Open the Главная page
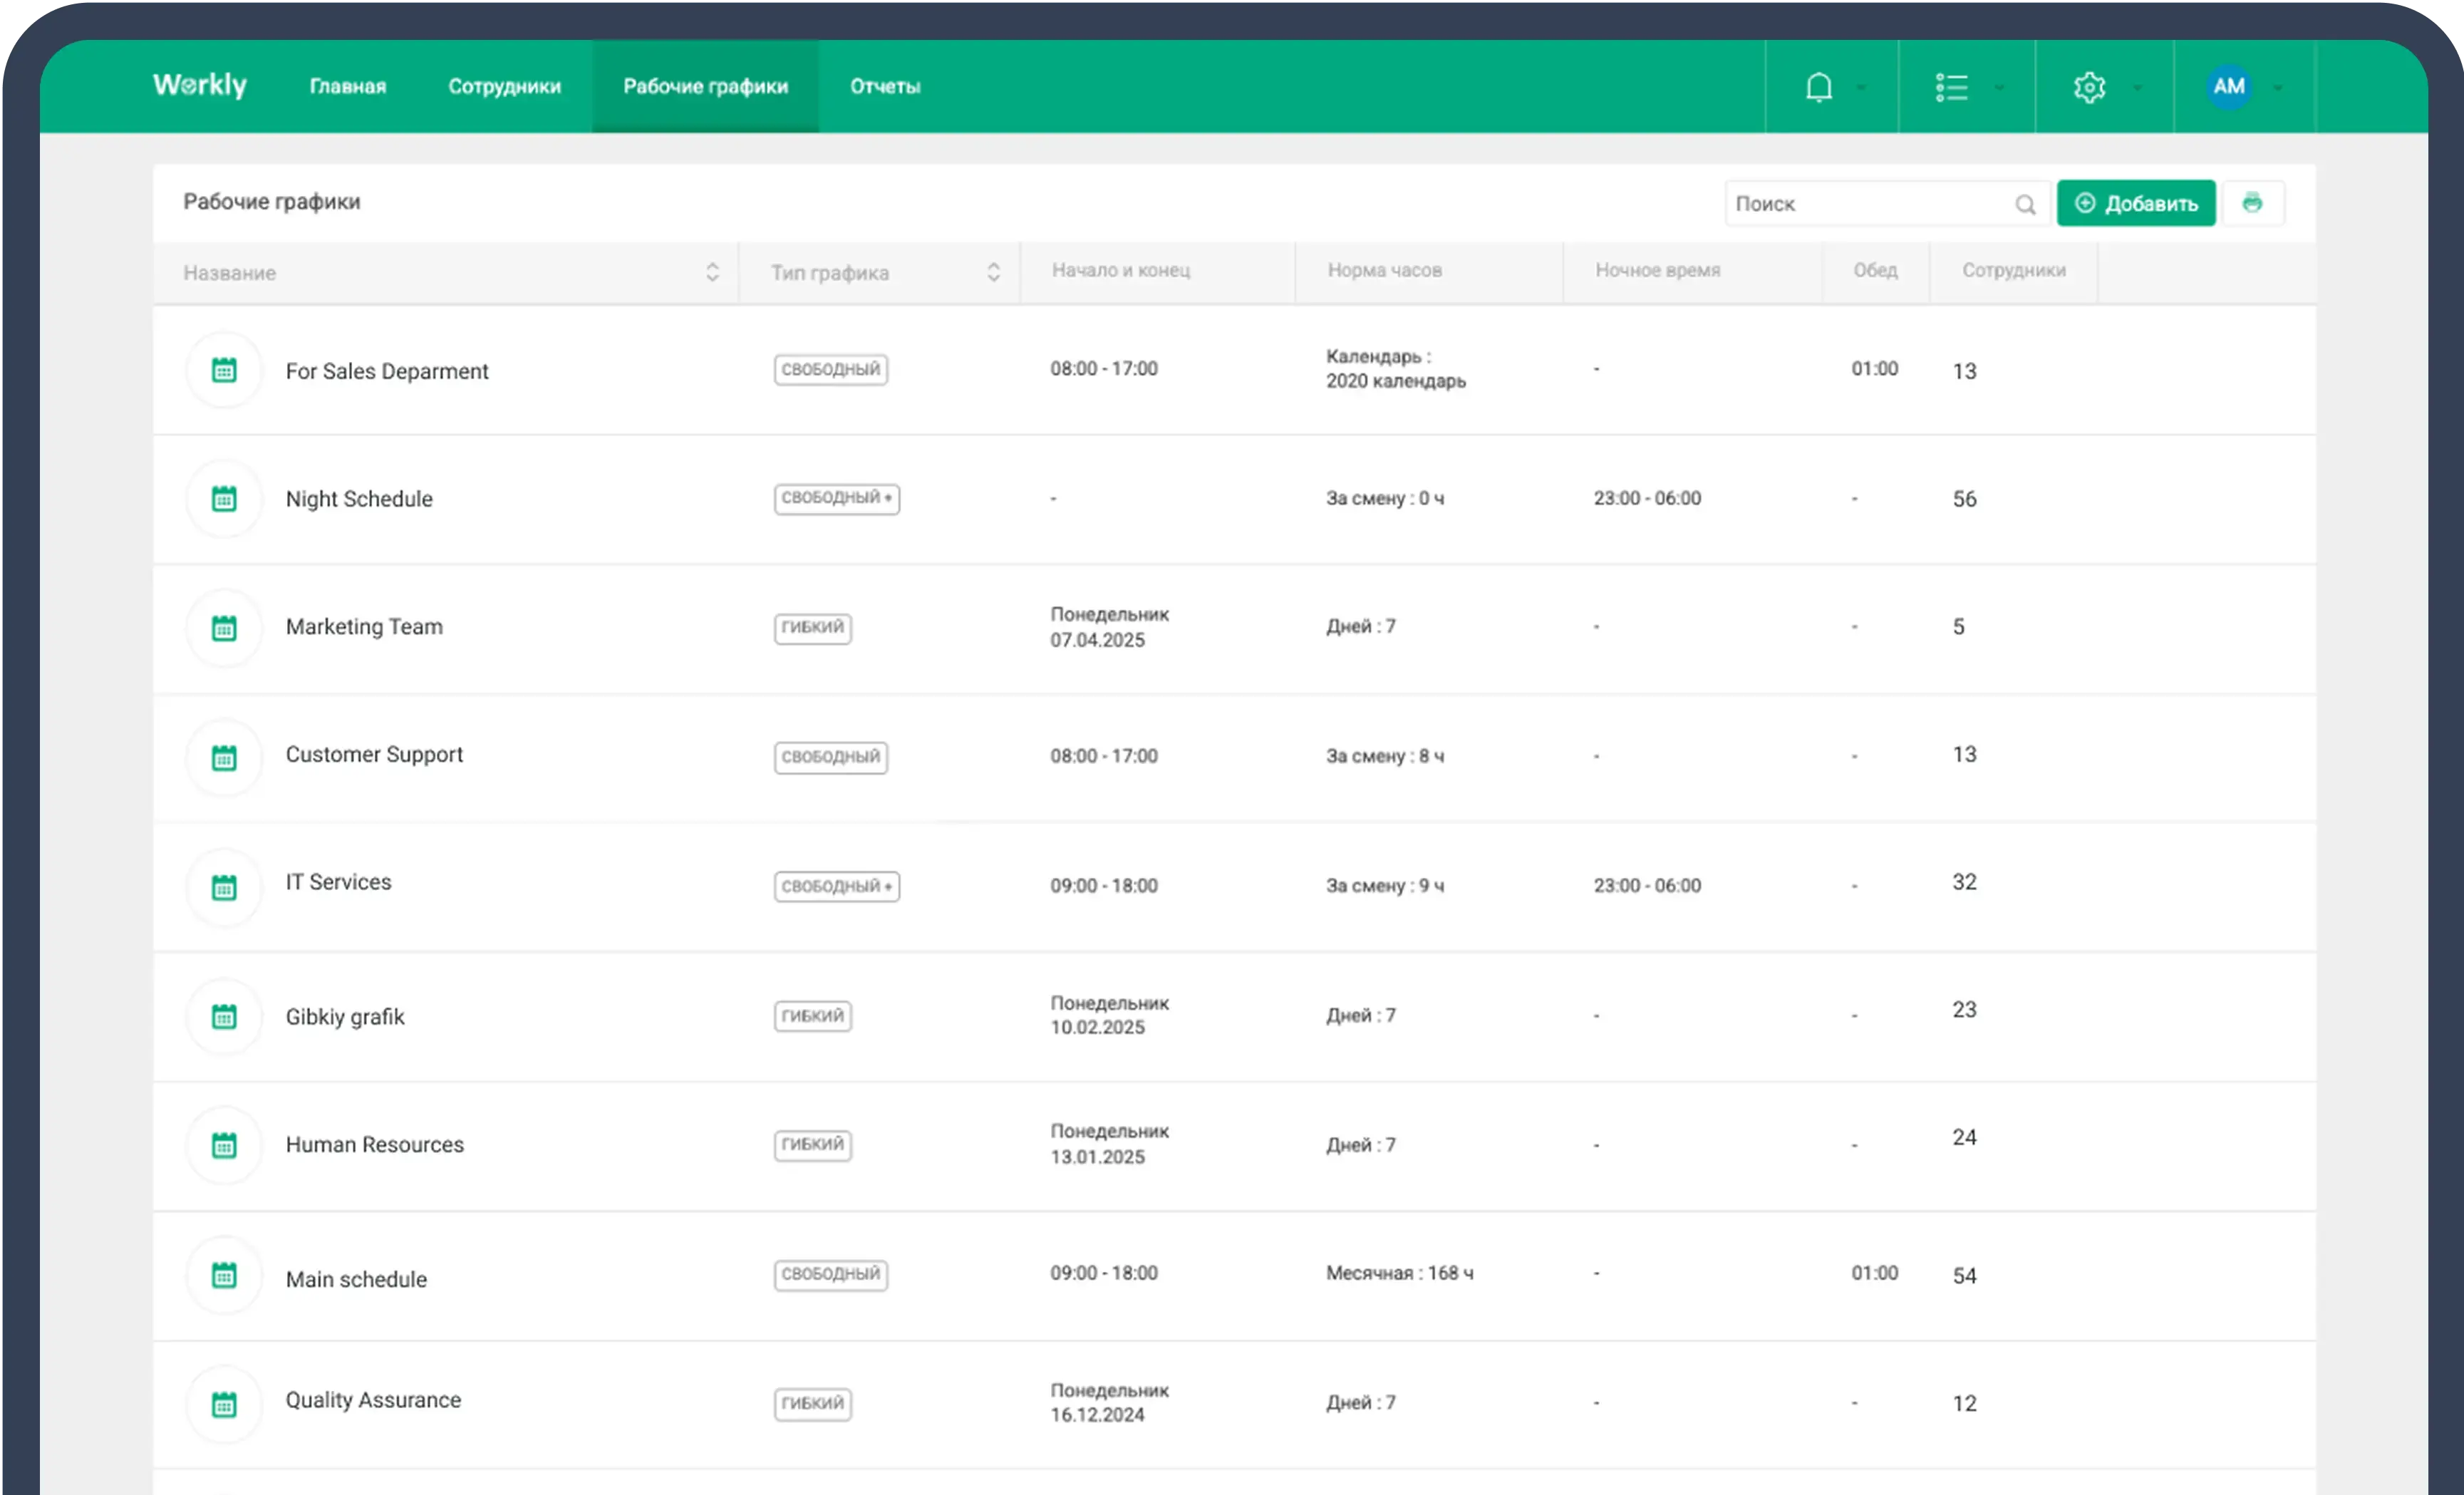This screenshot has height=1495, width=2464. (347, 86)
